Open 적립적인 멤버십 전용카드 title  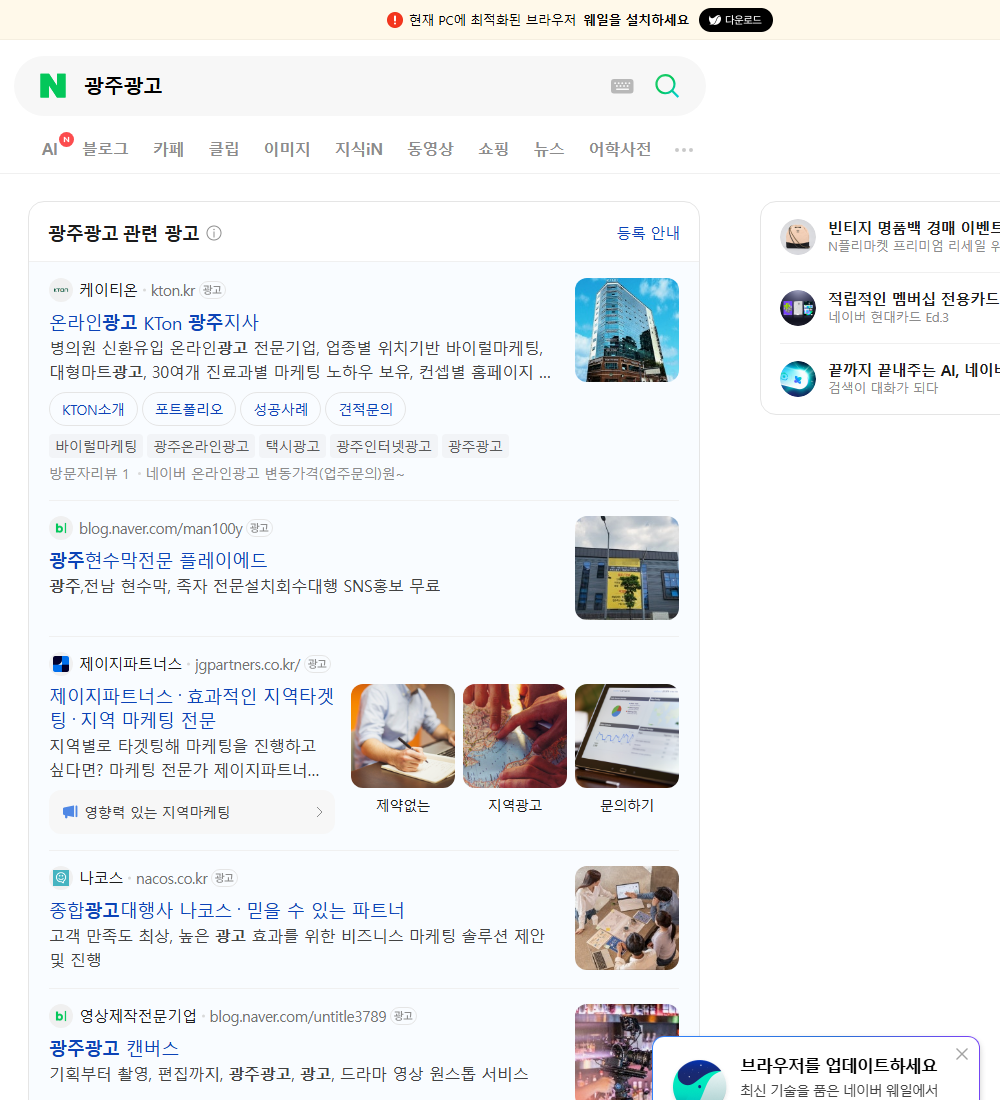pos(914,299)
